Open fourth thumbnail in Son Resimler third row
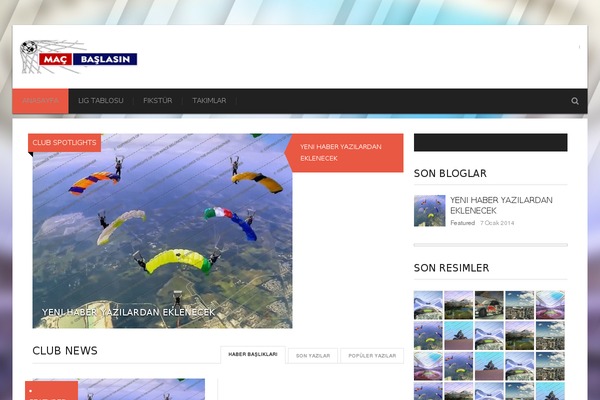This screenshot has height=400, width=600. (x=520, y=366)
